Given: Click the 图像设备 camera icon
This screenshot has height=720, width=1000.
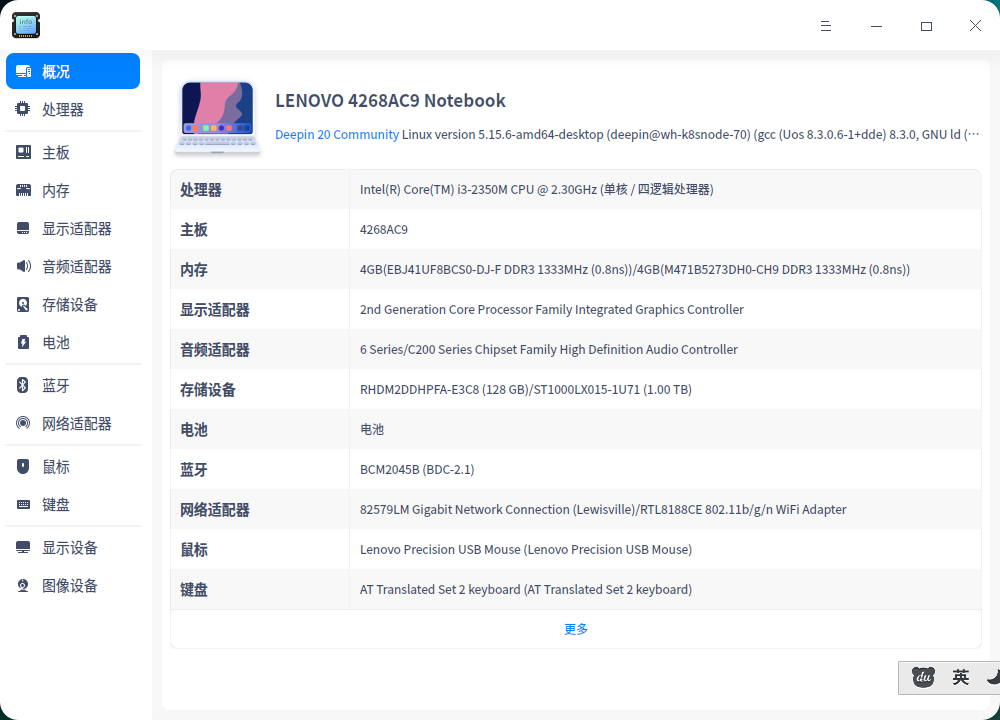Looking at the screenshot, I should 23,585.
